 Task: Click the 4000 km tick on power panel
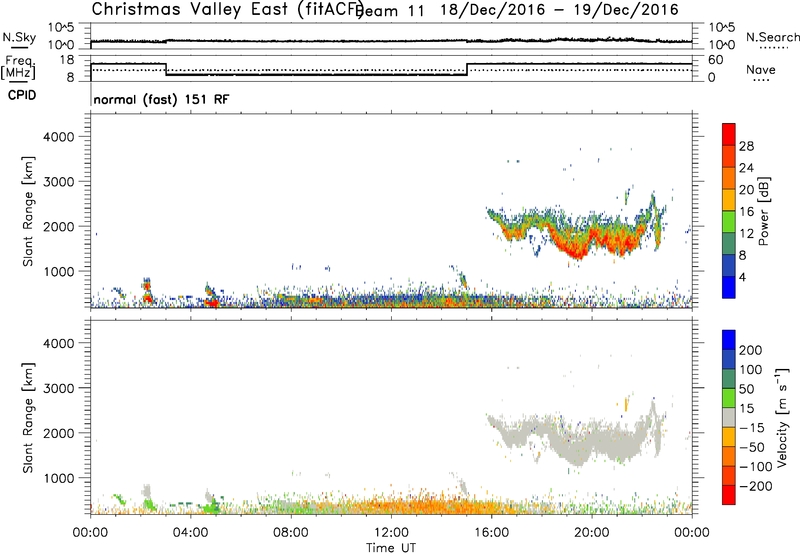tap(59, 137)
